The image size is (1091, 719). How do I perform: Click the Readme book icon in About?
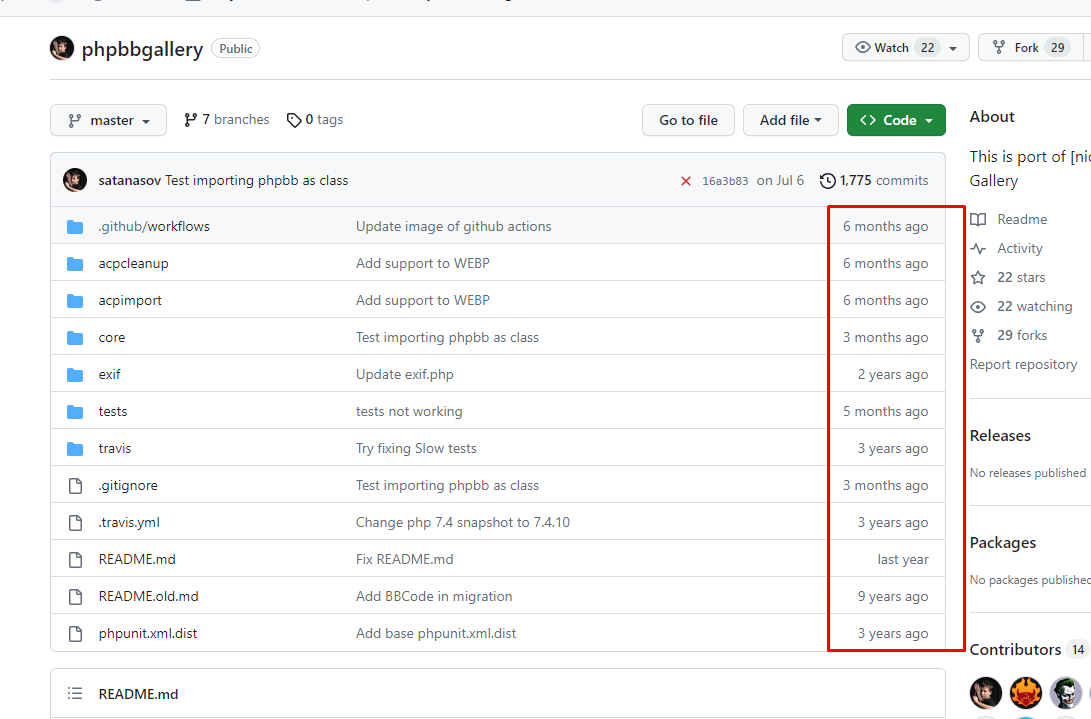(978, 219)
